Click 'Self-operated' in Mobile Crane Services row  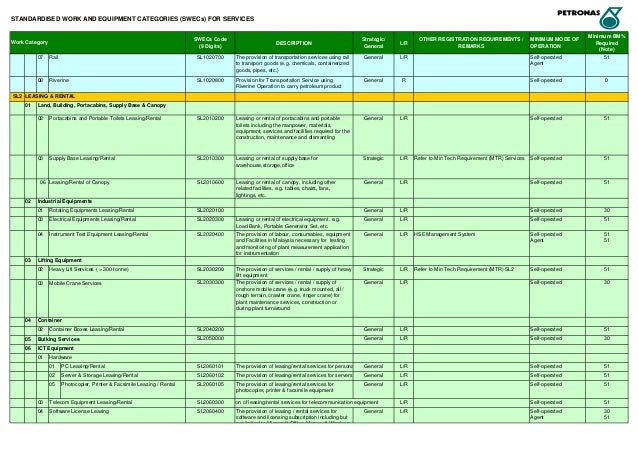pyautogui.click(x=546, y=282)
